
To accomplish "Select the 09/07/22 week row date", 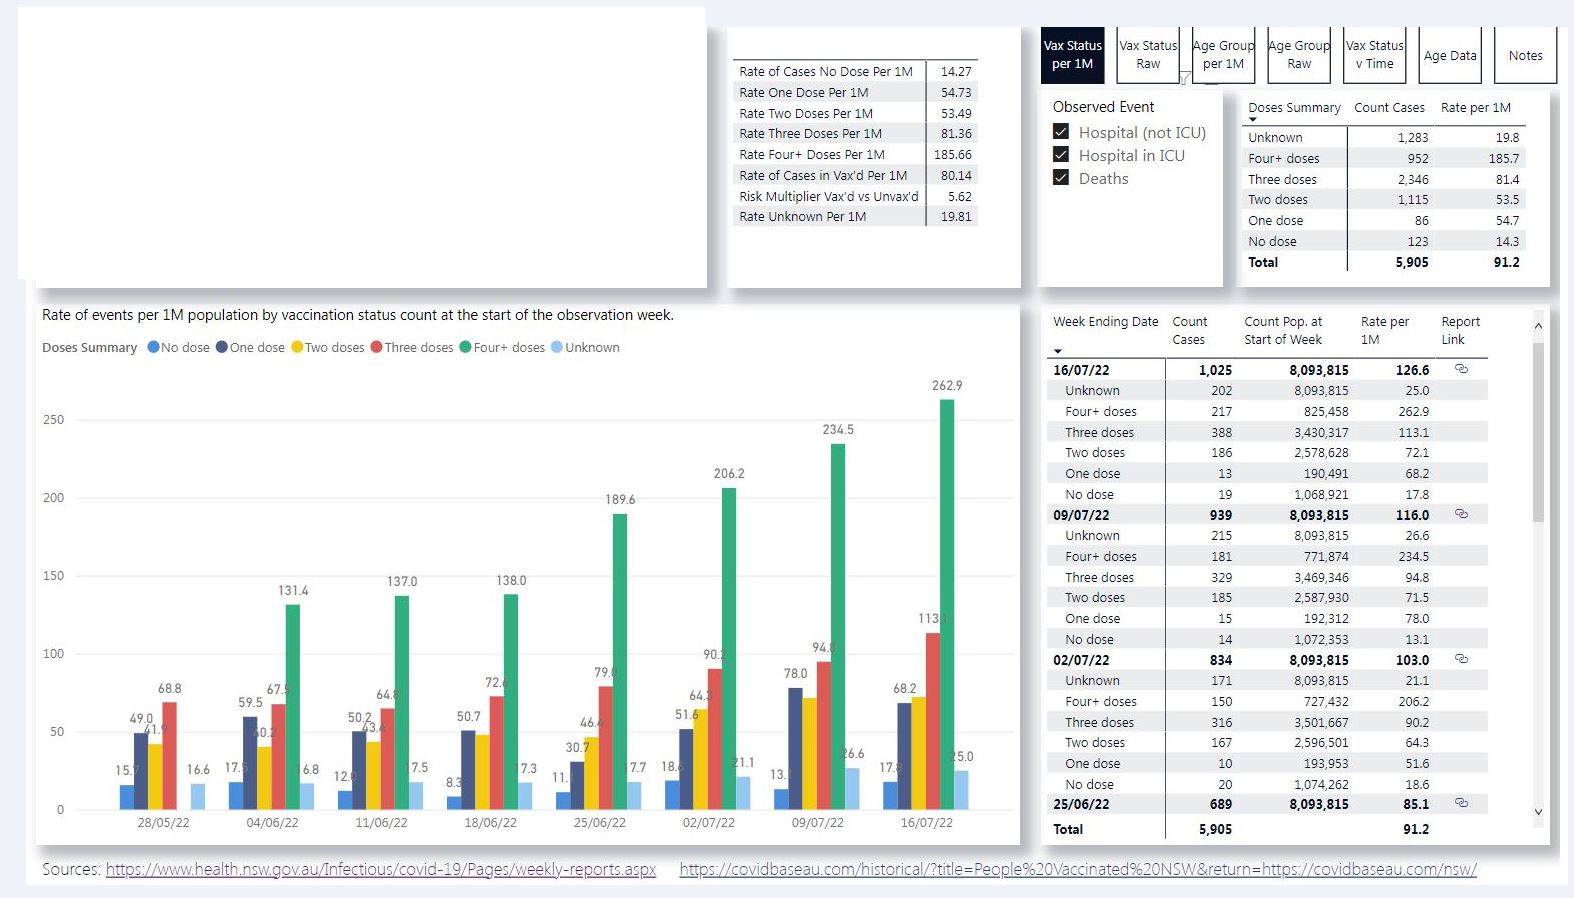I will pyautogui.click(x=1081, y=515).
